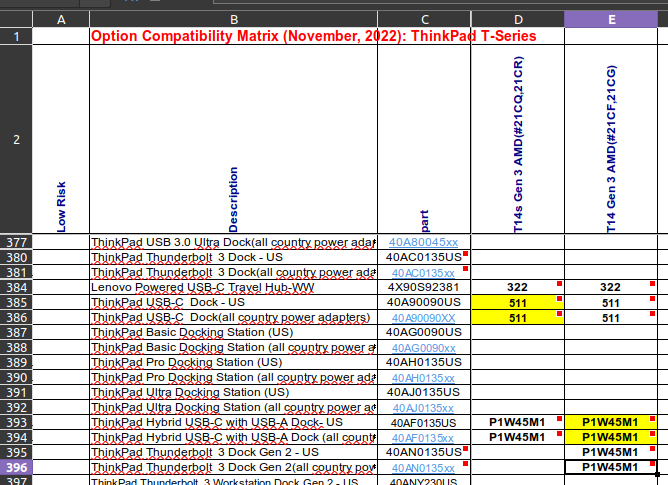Viewport: 668px width, 485px height.
Task: Select ThinkPad Hybrid USB-C with USB-A Dock- US cell
Action: pos(233,422)
